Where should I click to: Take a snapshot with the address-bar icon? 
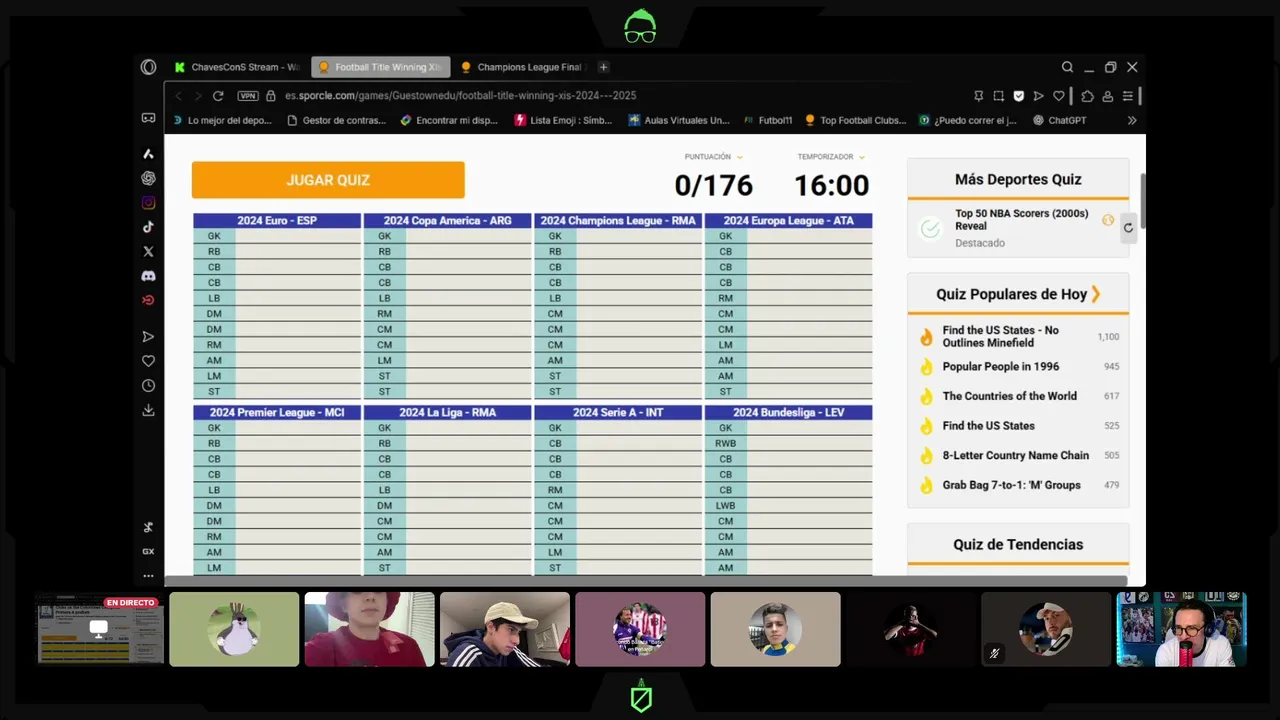tap(998, 96)
